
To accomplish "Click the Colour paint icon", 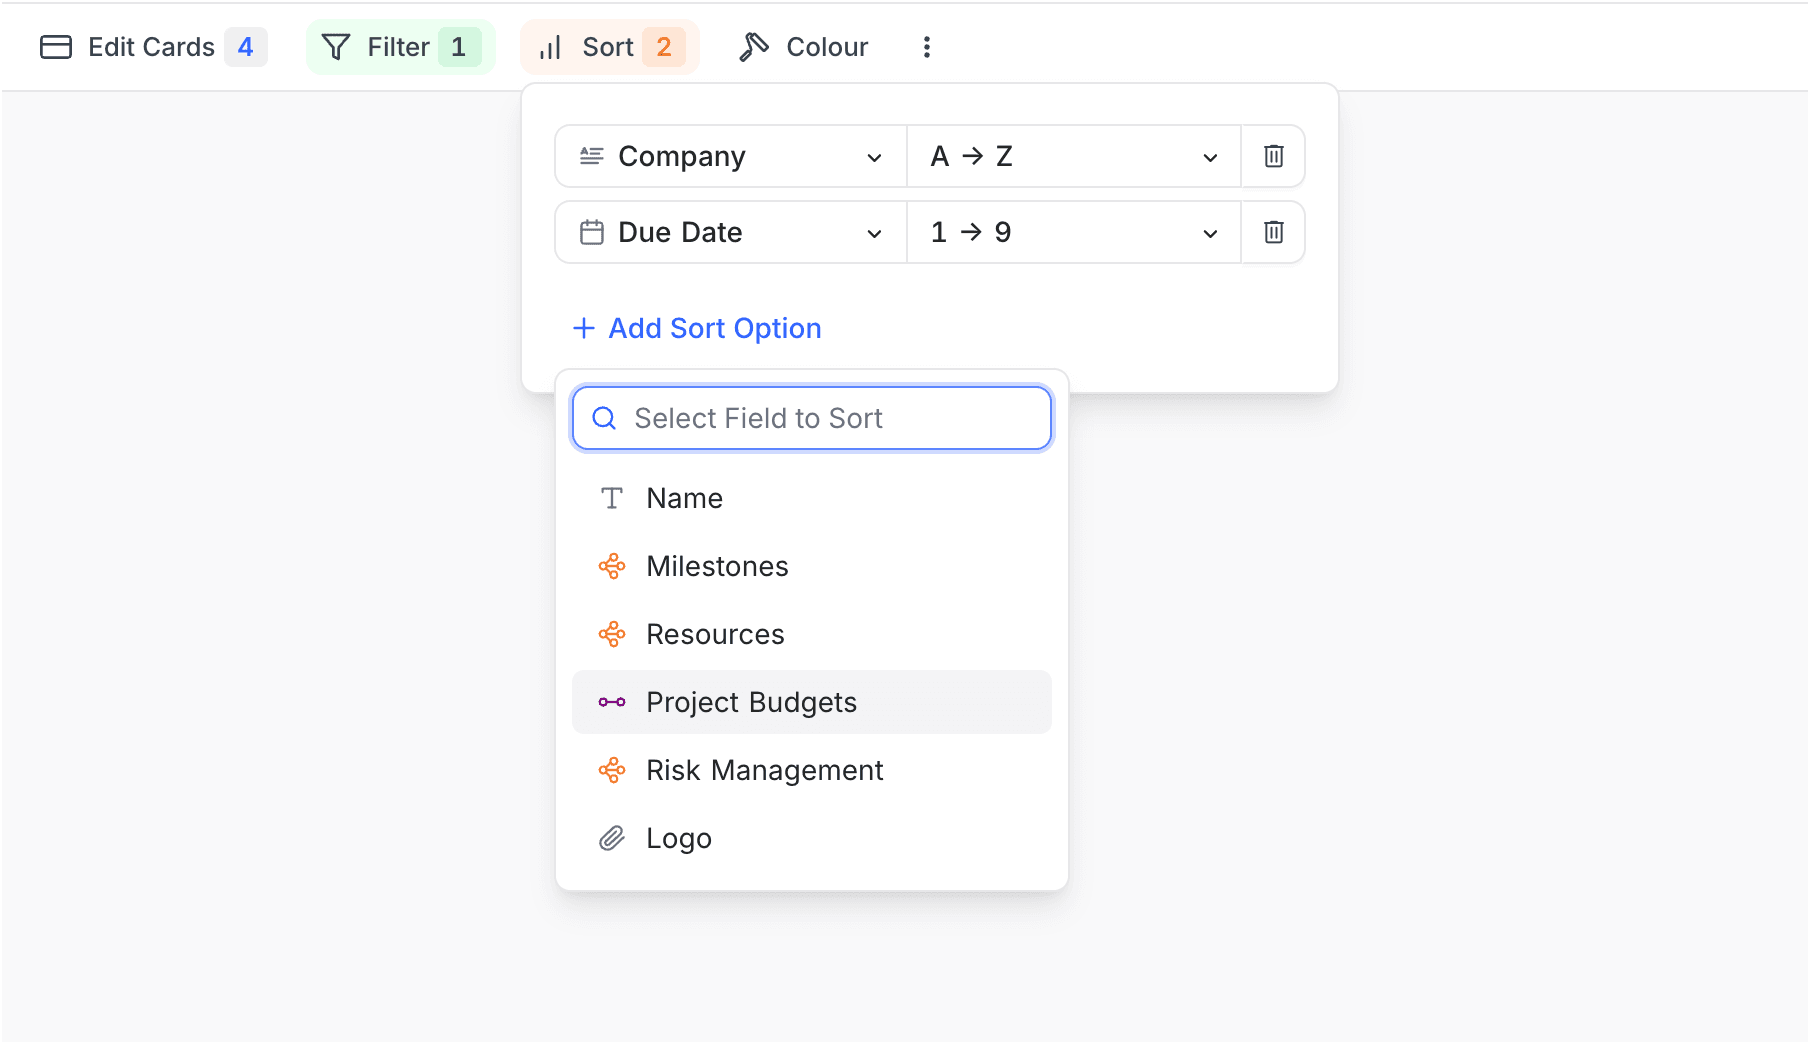I will click(x=754, y=47).
